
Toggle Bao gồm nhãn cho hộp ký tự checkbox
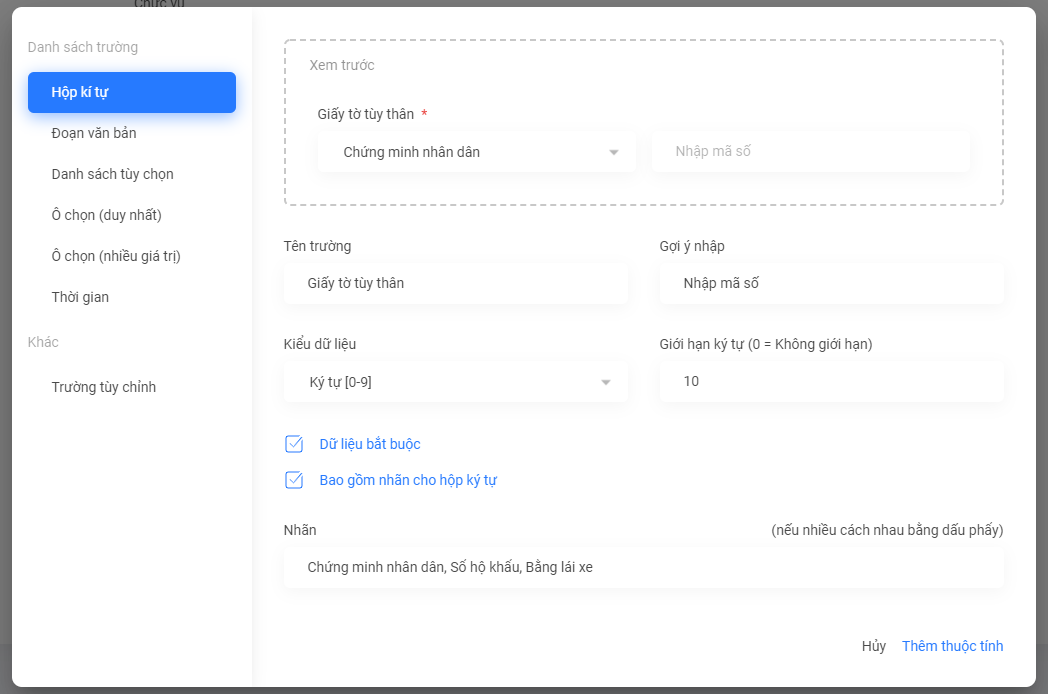pyautogui.click(x=294, y=480)
